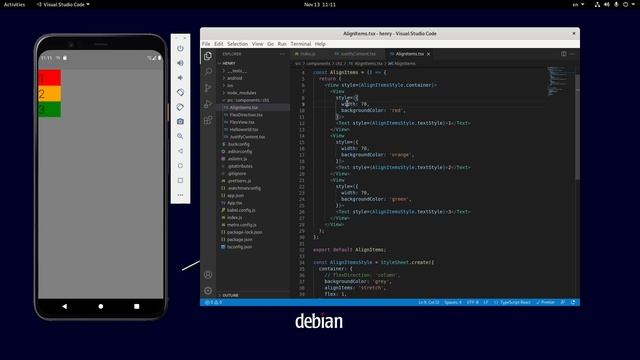Image resolution: width=640 pixels, height=360 pixels.
Task: Click the emulator rotate right button
Action: tap(180, 107)
